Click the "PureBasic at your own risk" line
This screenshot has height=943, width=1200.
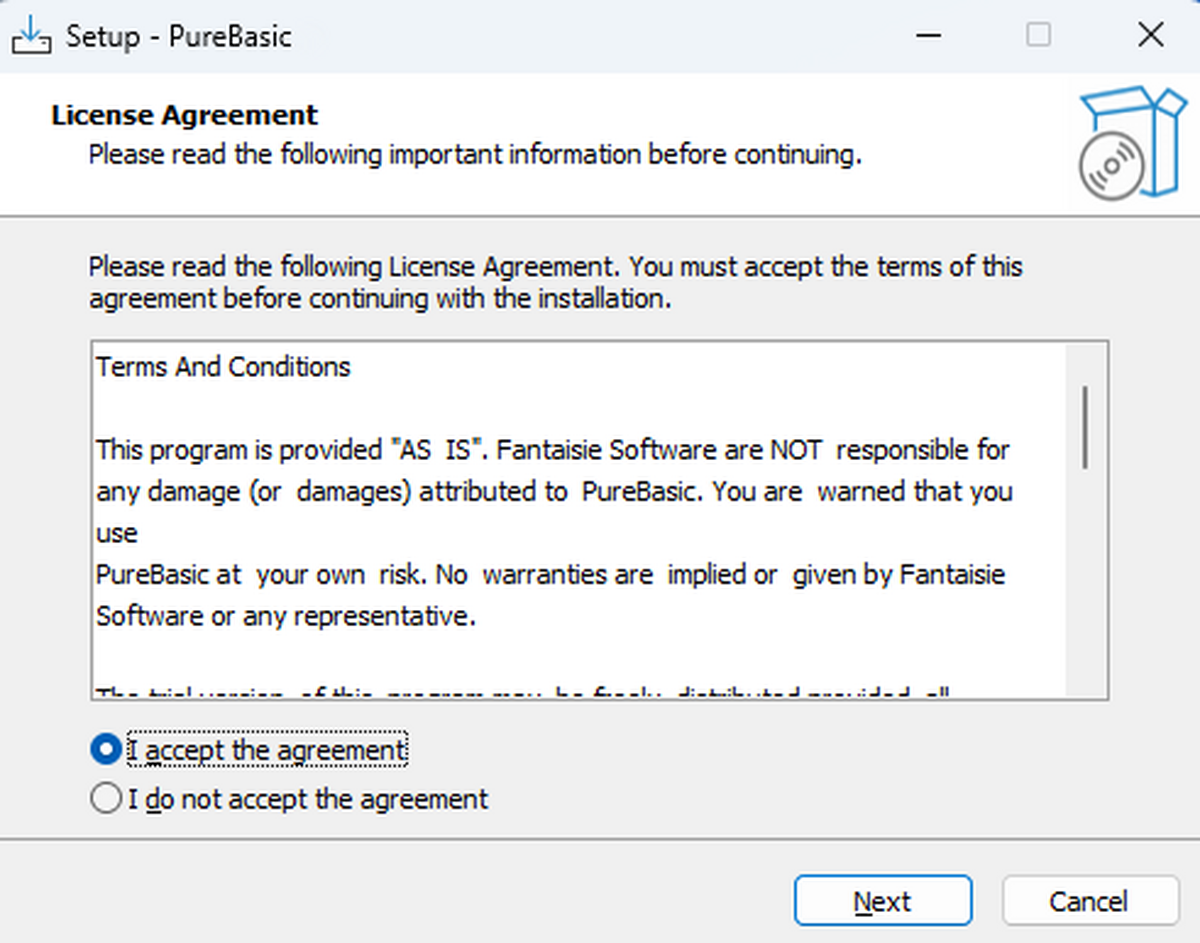click(550, 575)
